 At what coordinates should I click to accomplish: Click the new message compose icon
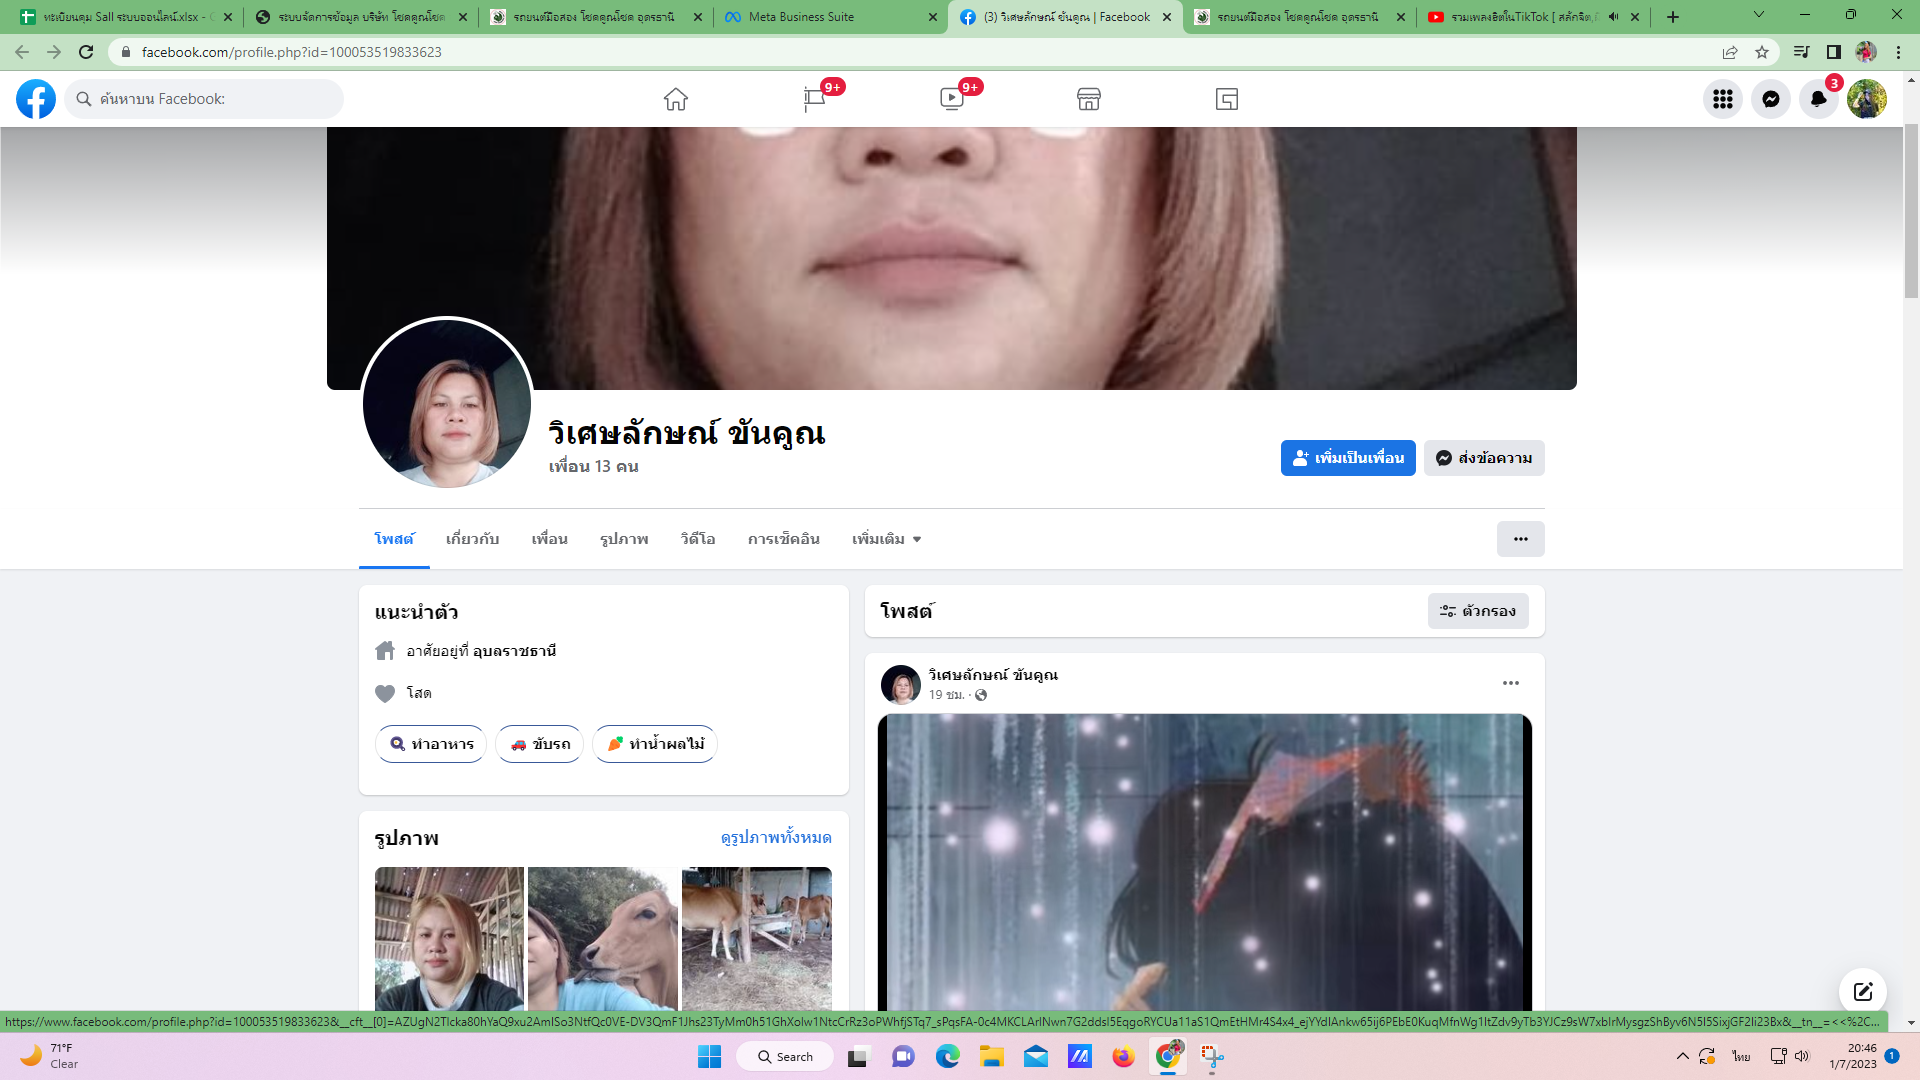coord(1863,991)
